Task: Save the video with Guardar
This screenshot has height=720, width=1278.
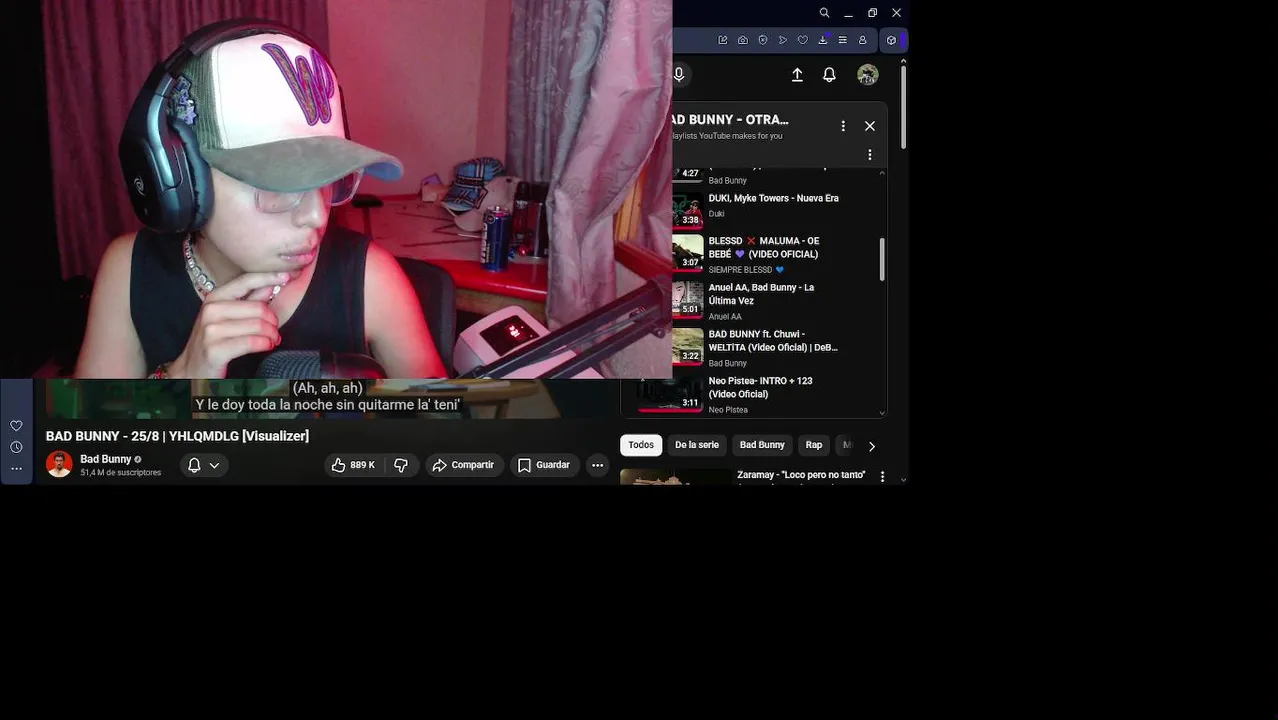Action: [544, 465]
